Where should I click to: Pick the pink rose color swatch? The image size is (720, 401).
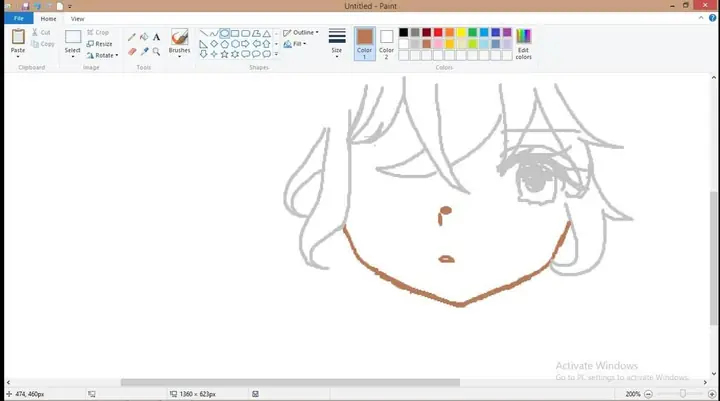438,44
